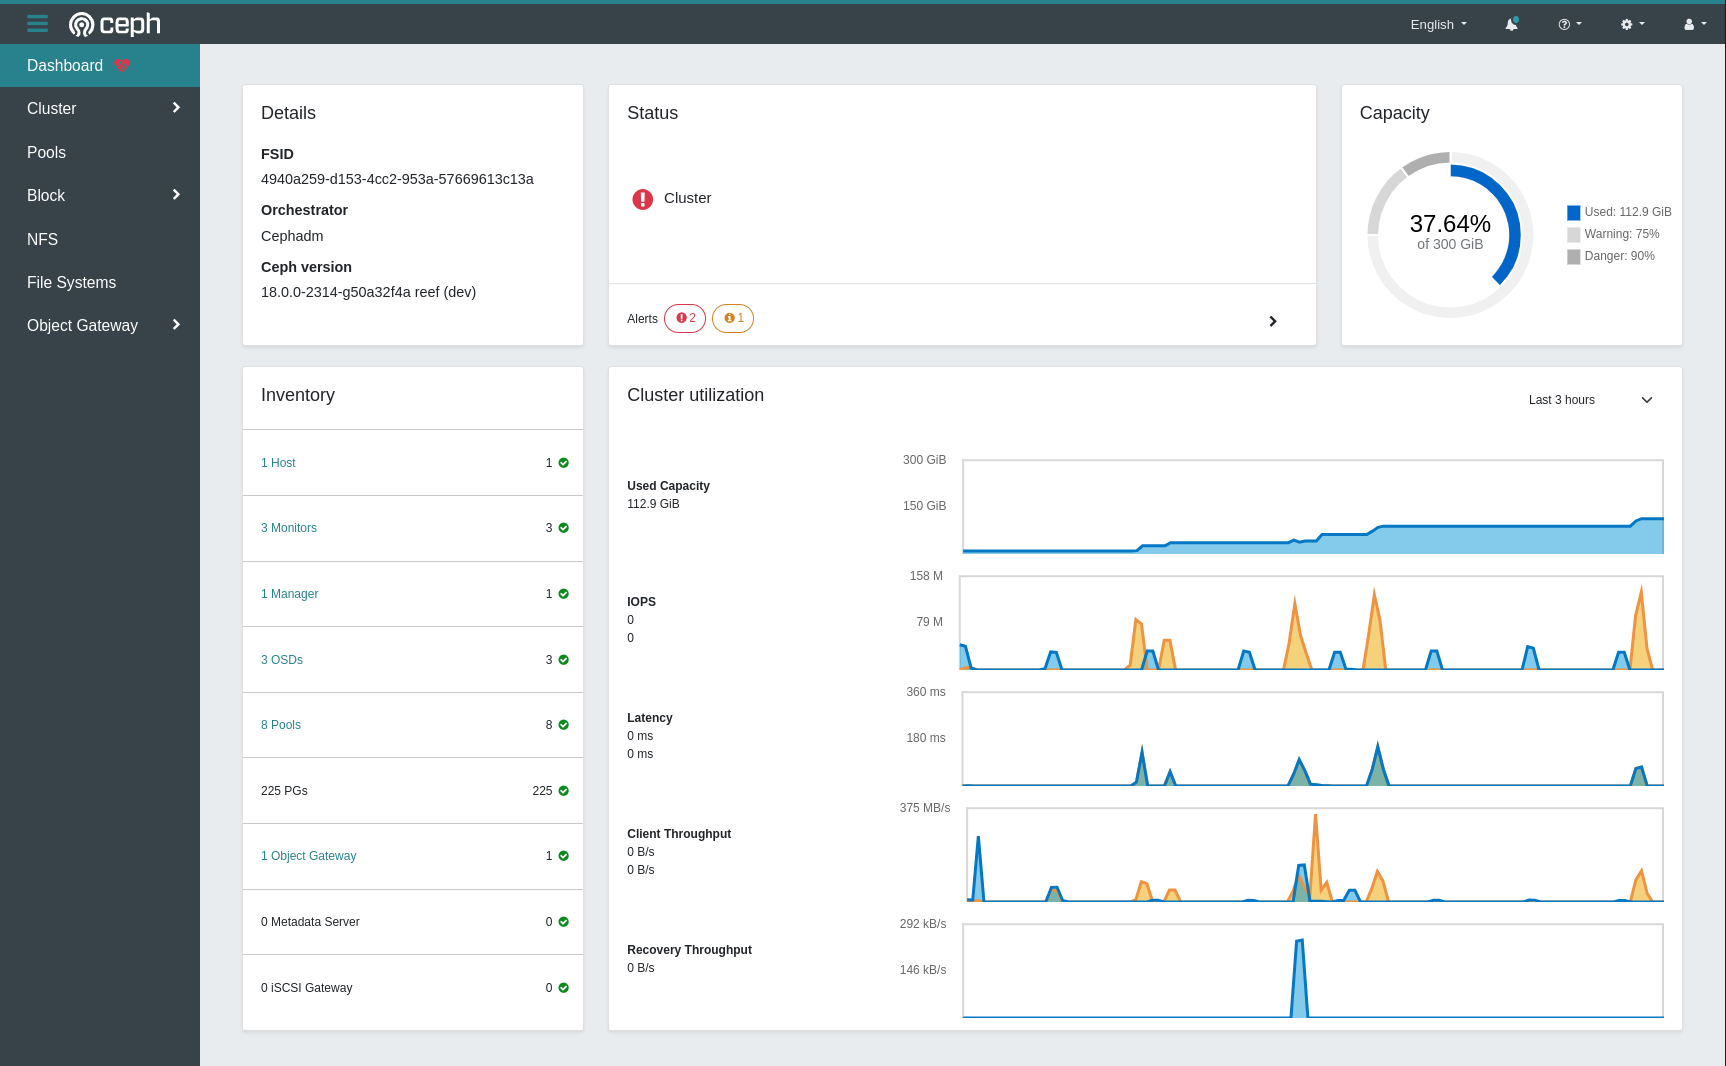Click the red cluster error status icon
Image resolution: width=1726 pixels, height=1066 pixels.
pyautogui.click(x=642, y=199)
